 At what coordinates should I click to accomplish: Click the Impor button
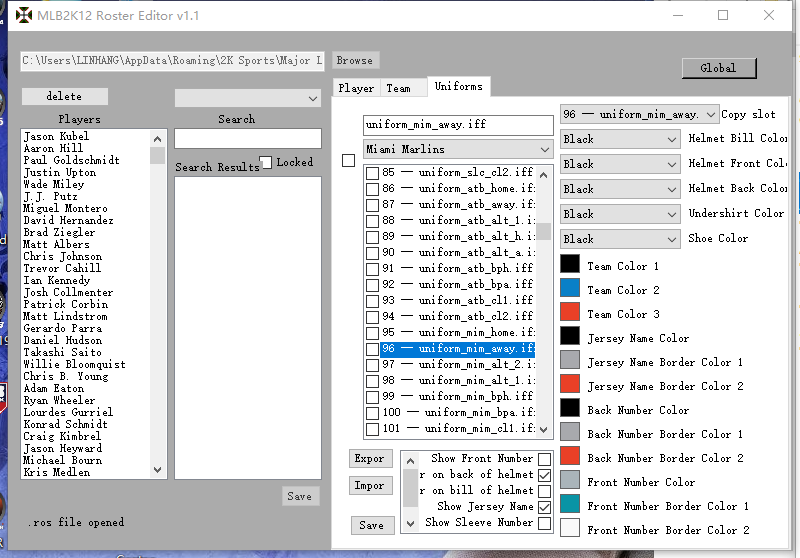tap(370, 486)
